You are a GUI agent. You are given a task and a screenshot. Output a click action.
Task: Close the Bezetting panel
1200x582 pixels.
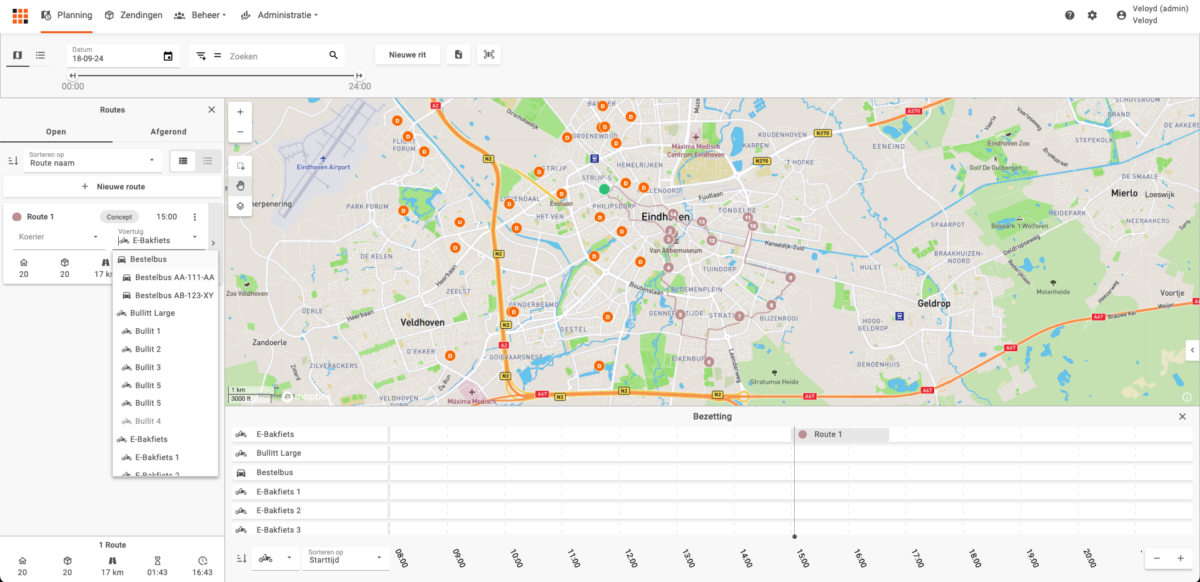(1182, 416)
